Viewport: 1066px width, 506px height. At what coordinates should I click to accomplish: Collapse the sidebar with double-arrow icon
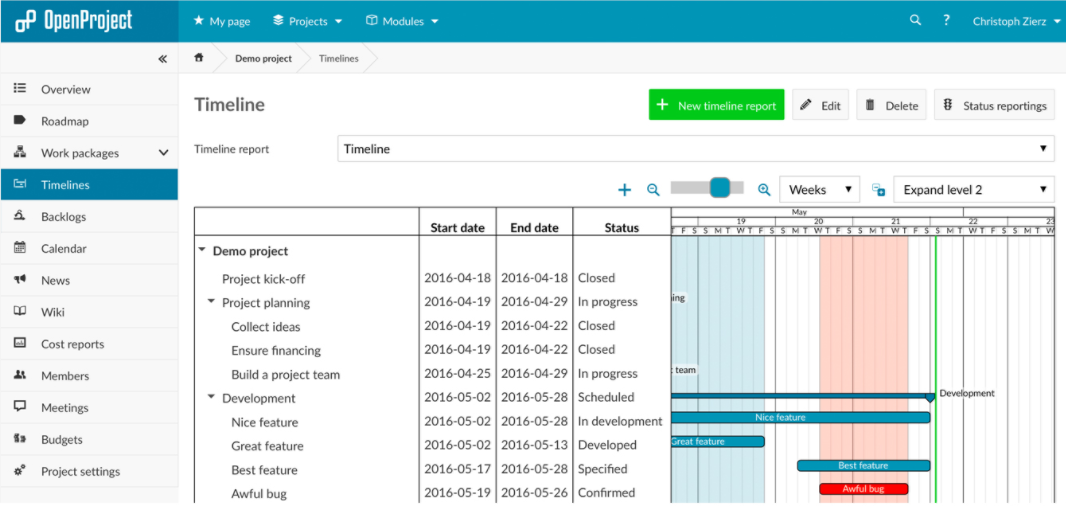(x=162, y=59)
